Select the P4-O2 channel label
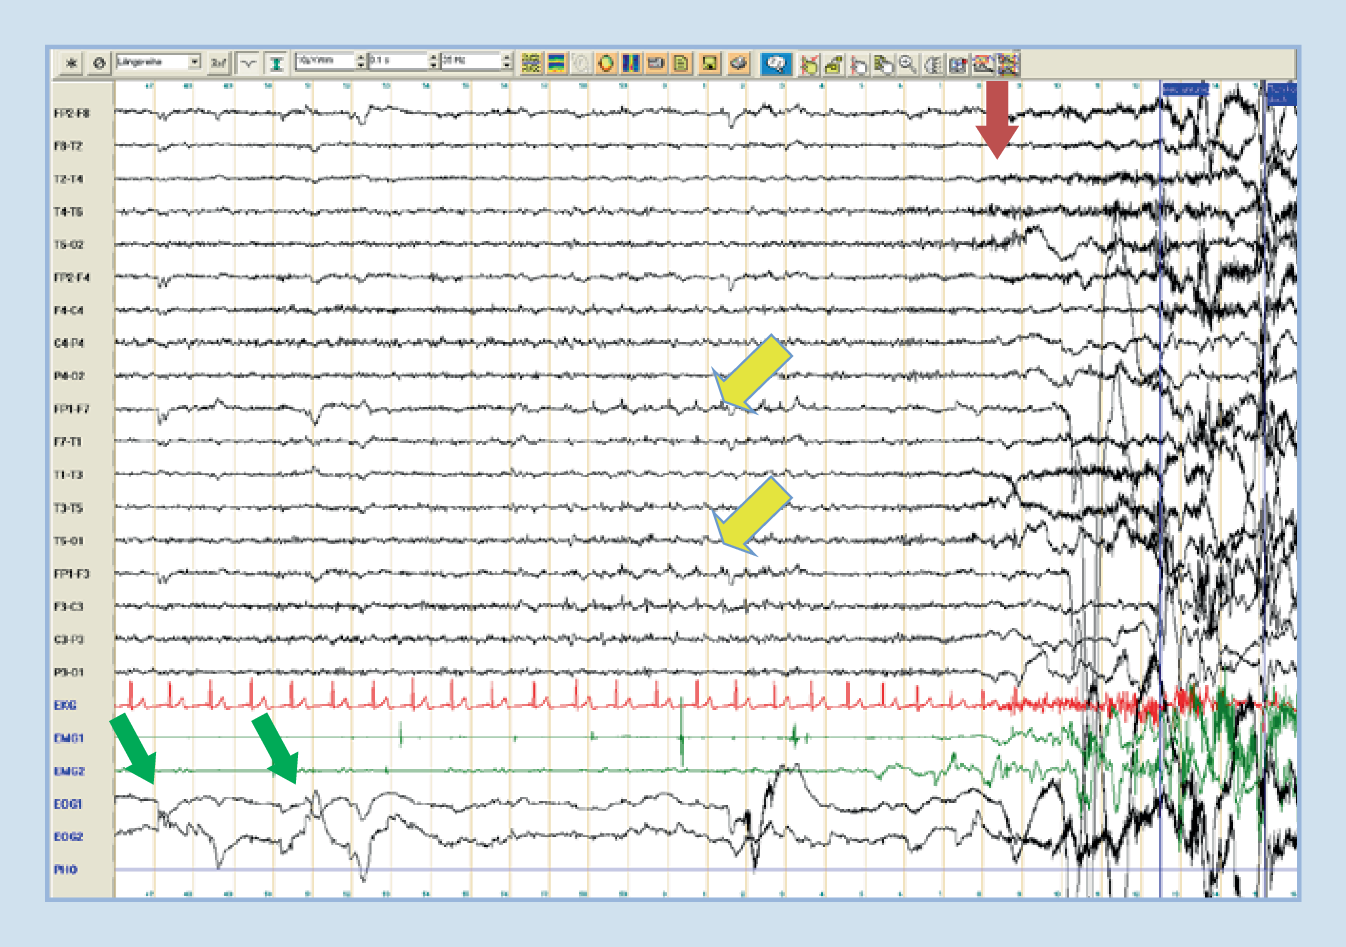The image size is (1346, 947). [68, 377]
